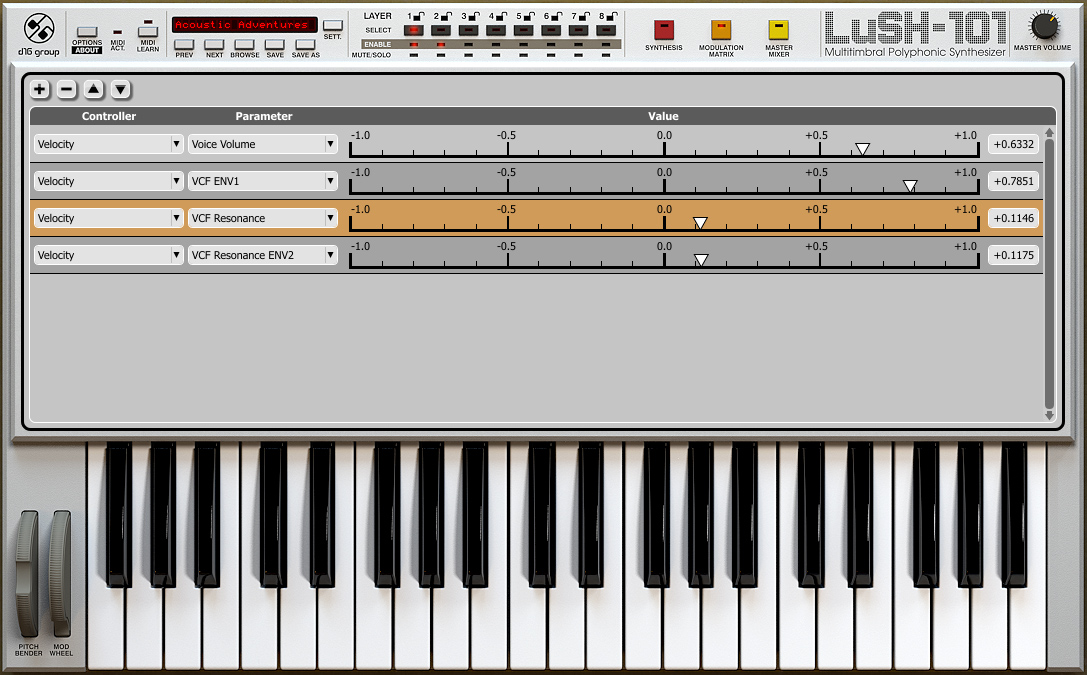Click the +0.6332 value field
The height and width of the screenshot is (675, 1087).
click(x=1014, y=144)
